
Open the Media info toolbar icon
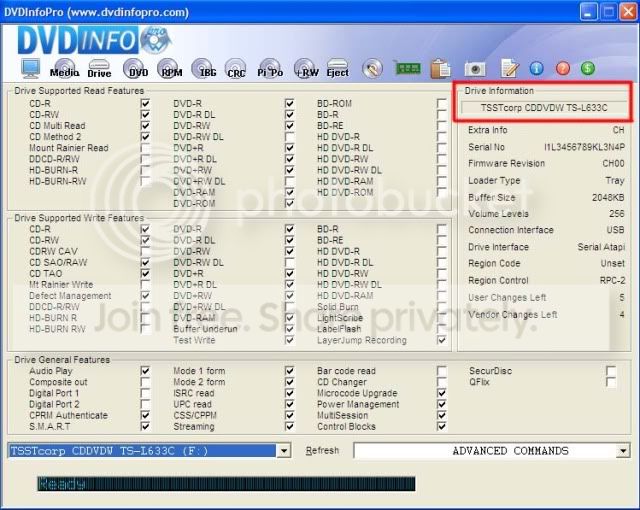(x=64, y=69)
